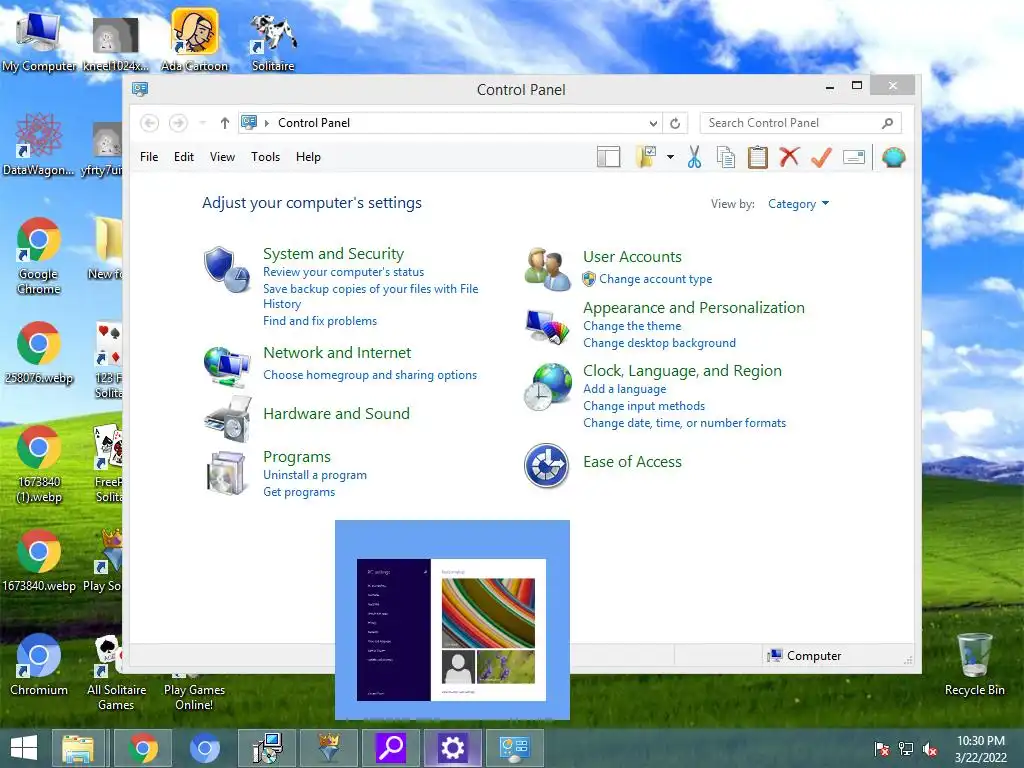Click Change input methods link
1024x768 pixels.
click(644, 406)
